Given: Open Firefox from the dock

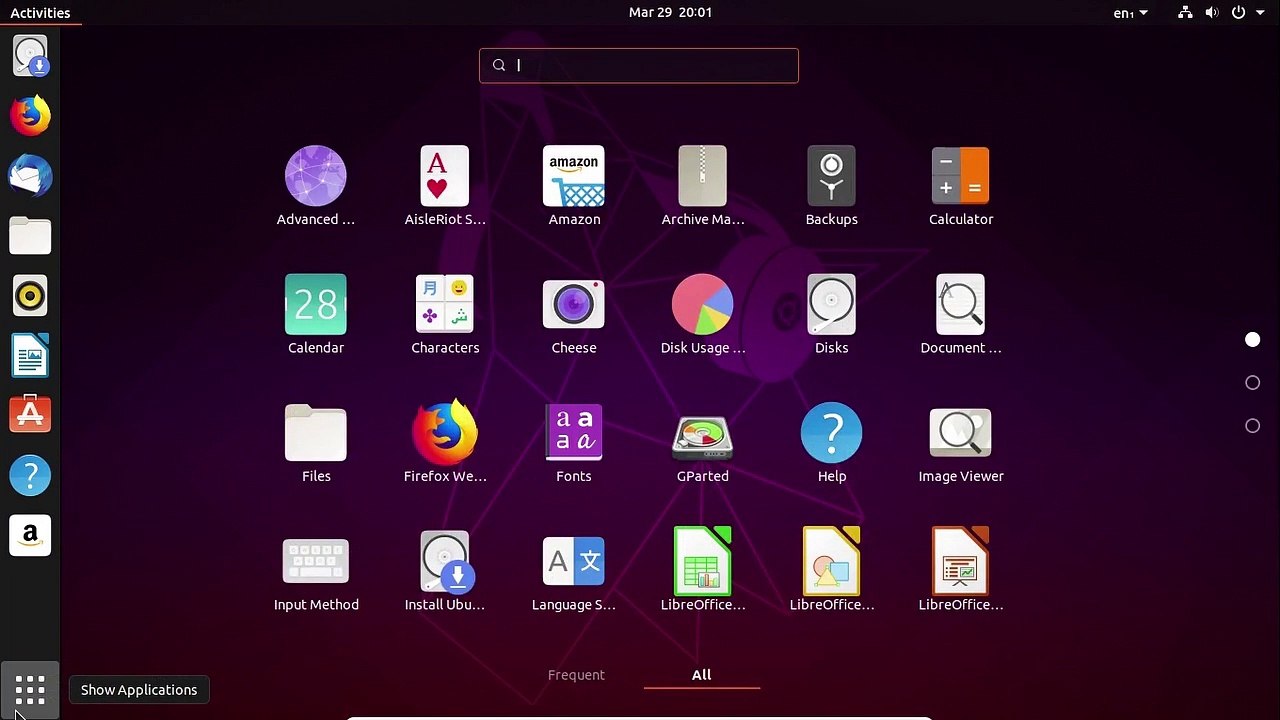Looking at the screenshot, I should tap(30, 116).
